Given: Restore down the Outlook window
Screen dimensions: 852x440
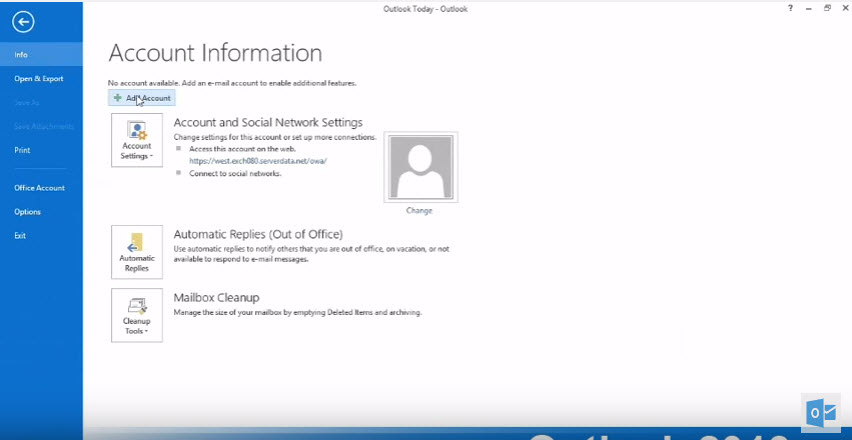Looking at the screenshot, I should click(x=827, y=8).
